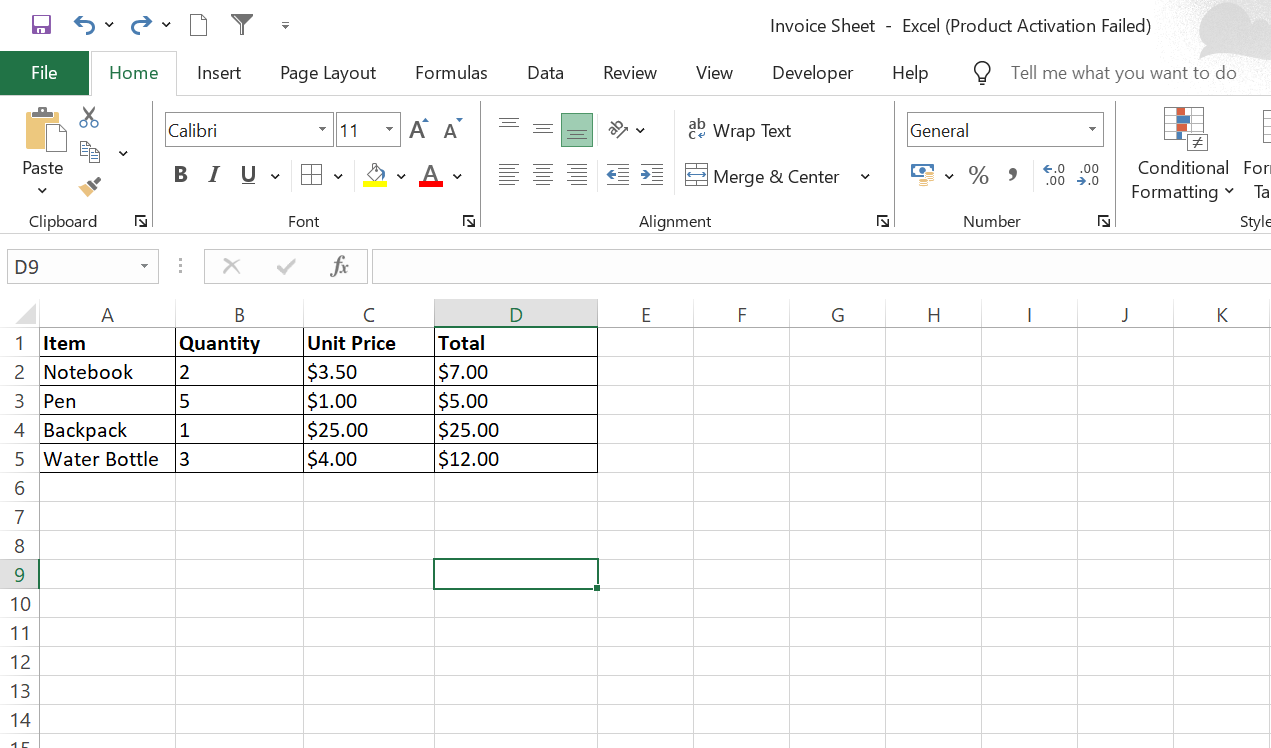
Task: Open the Clipboard pane launcher
Action: (141, 221)
